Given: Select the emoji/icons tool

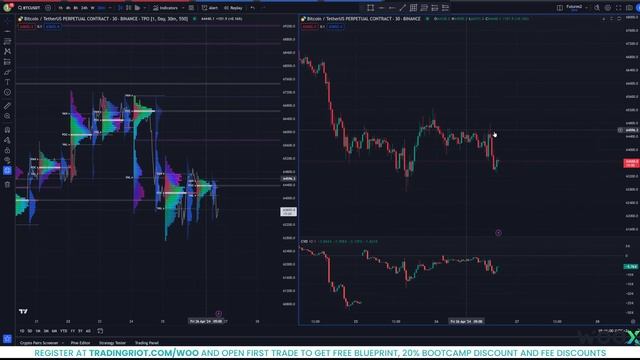Looking at the screenshot, I should [7, 92].
